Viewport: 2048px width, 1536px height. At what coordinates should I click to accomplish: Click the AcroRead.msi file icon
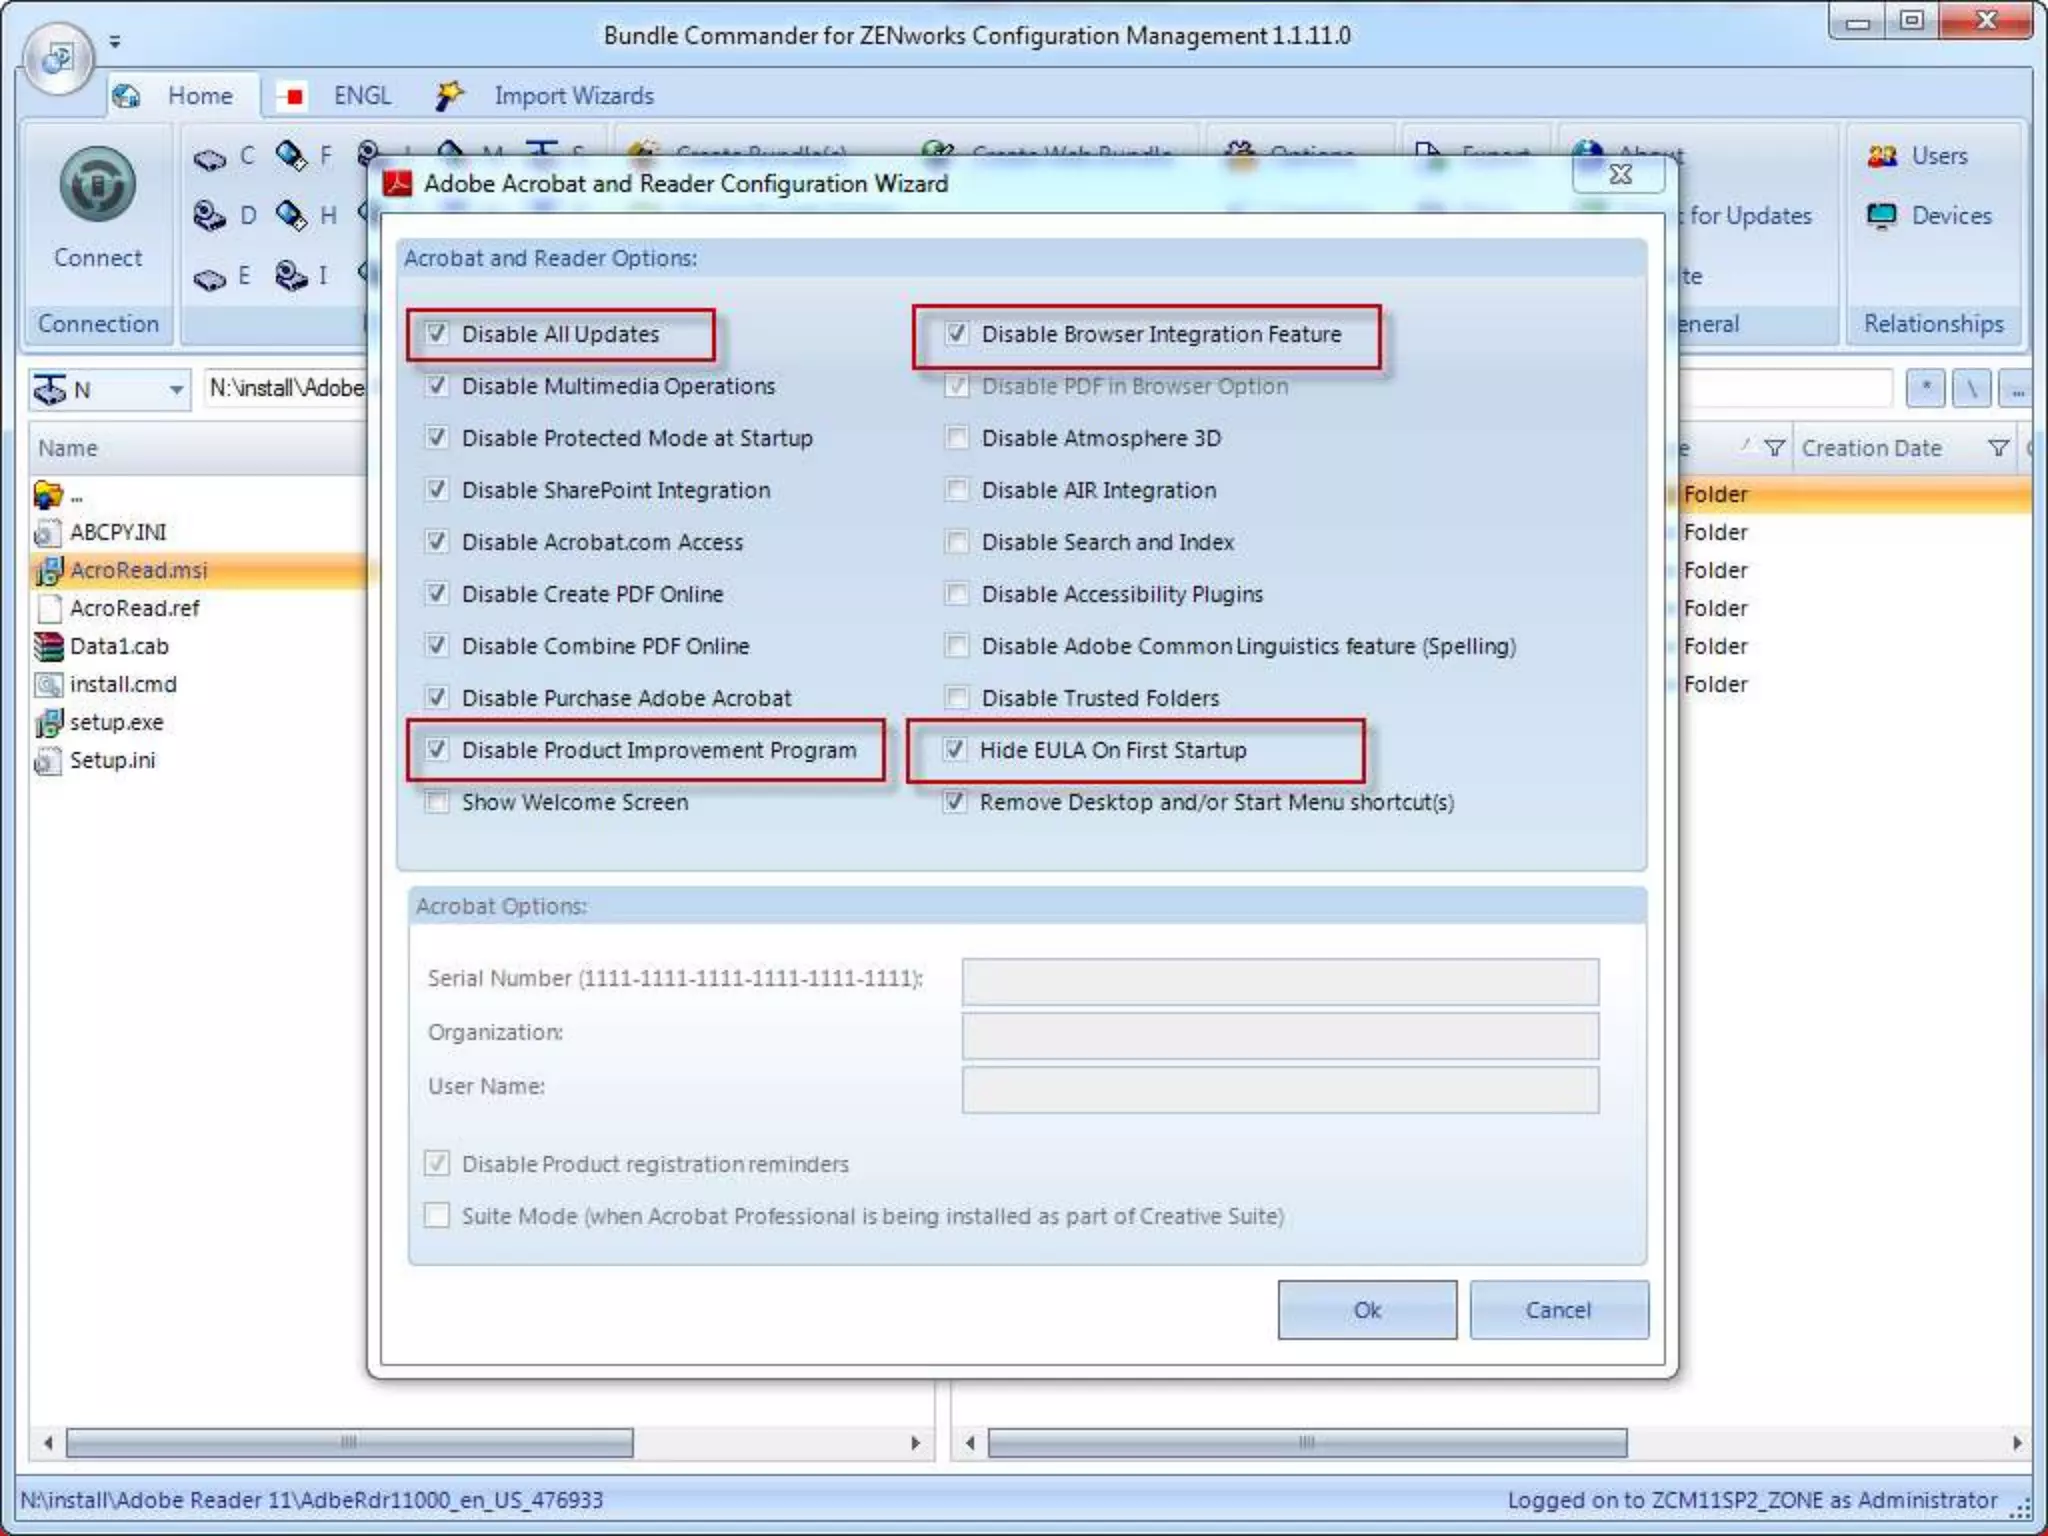click(x=48, y=570)
